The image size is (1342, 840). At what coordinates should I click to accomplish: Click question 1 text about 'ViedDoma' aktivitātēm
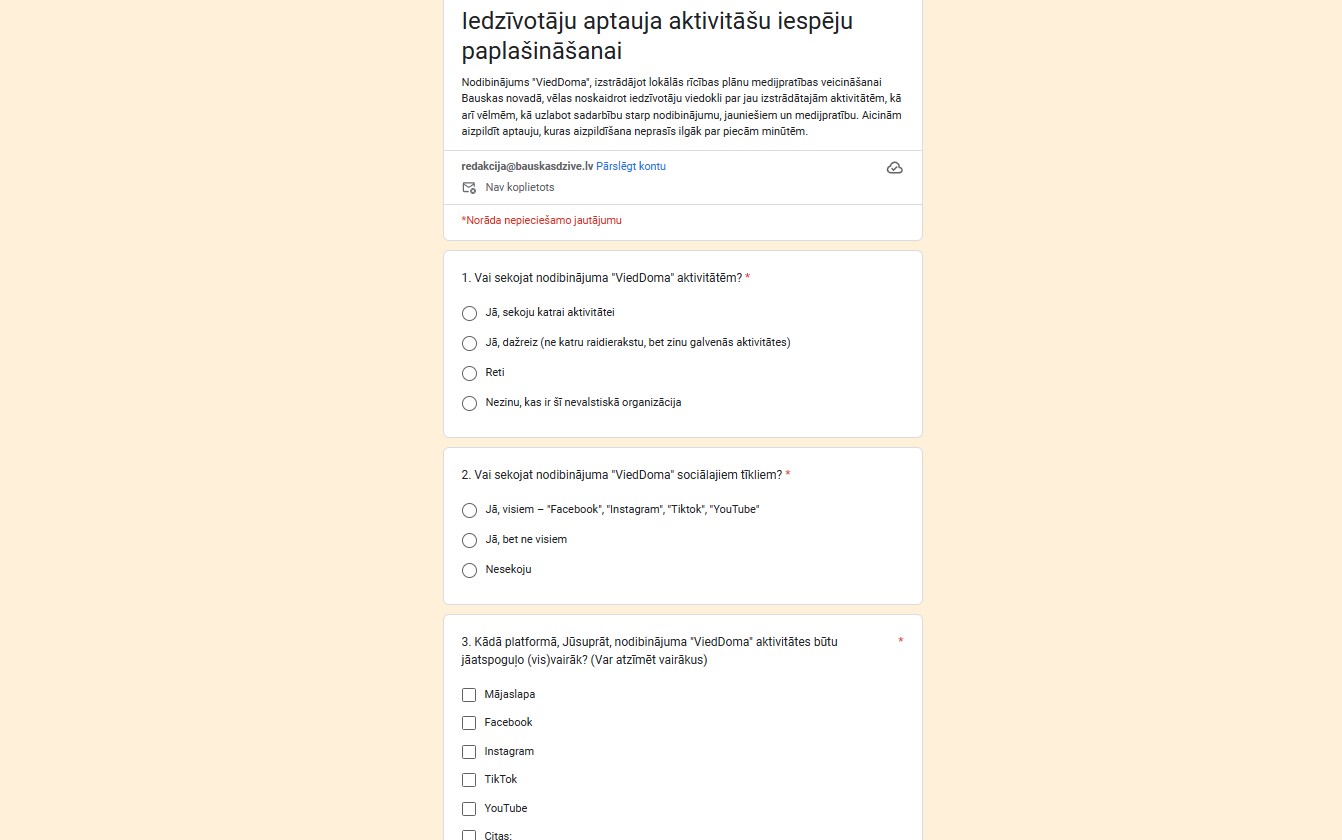[x=601, y=278]
